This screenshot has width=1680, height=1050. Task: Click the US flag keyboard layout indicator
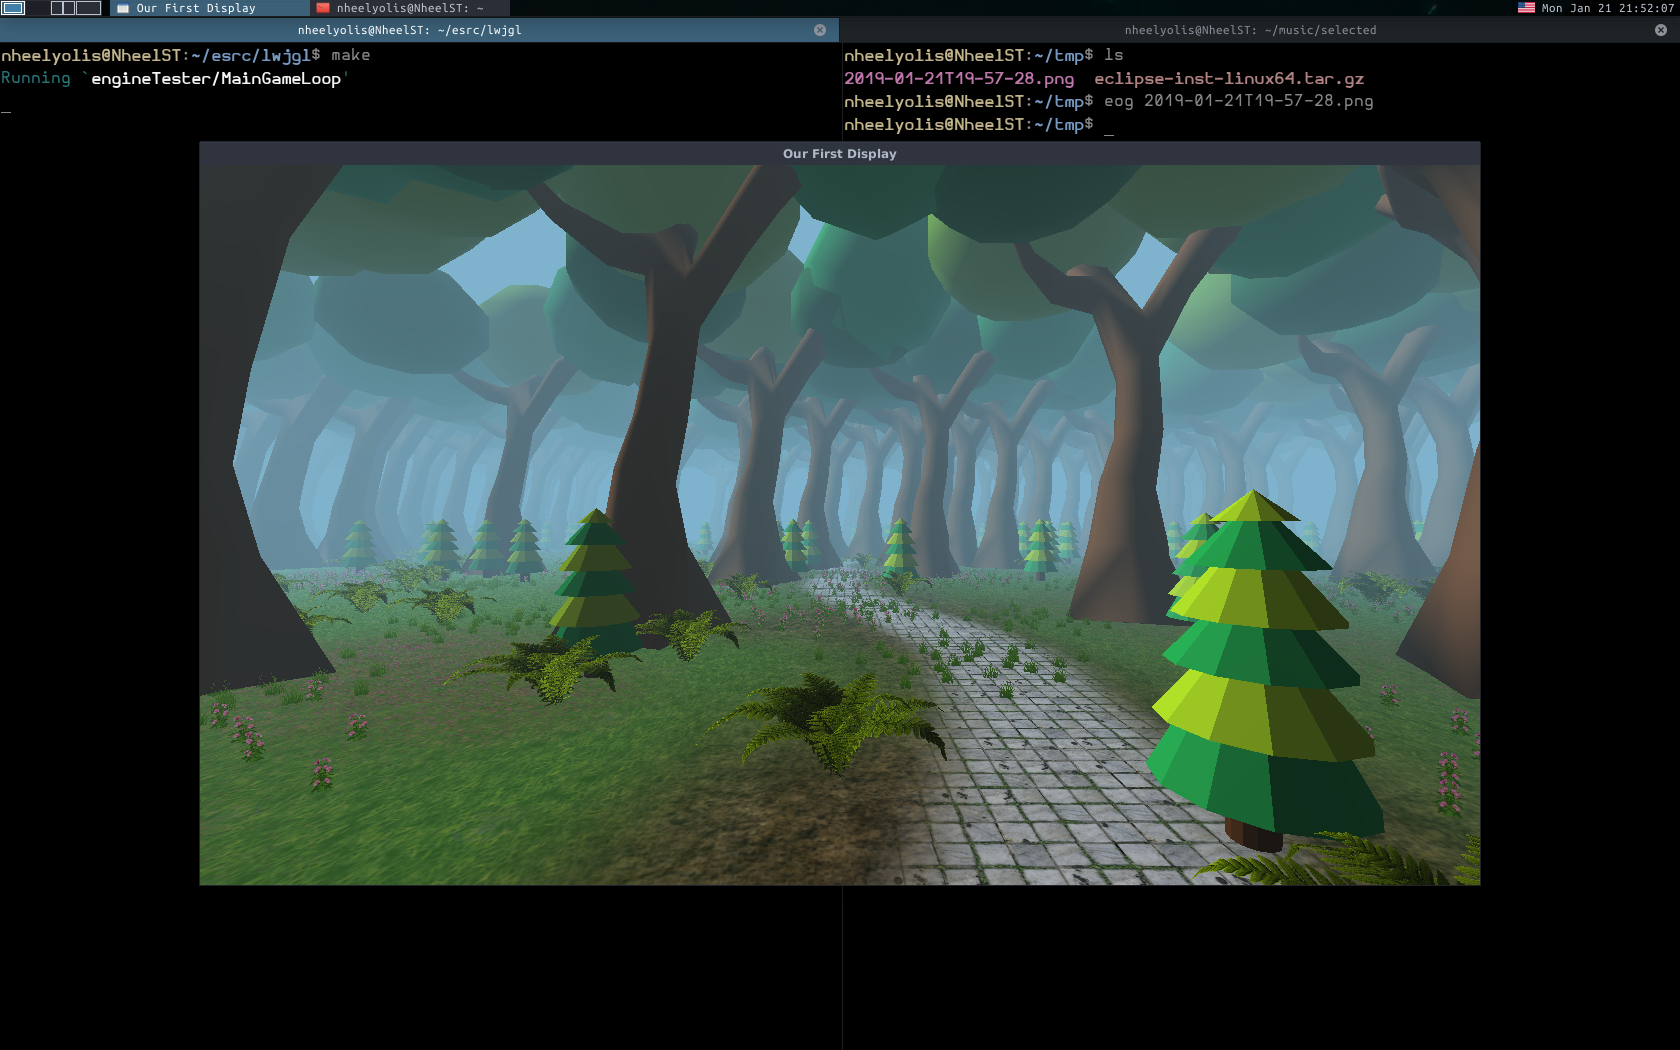pos(1526,8)
